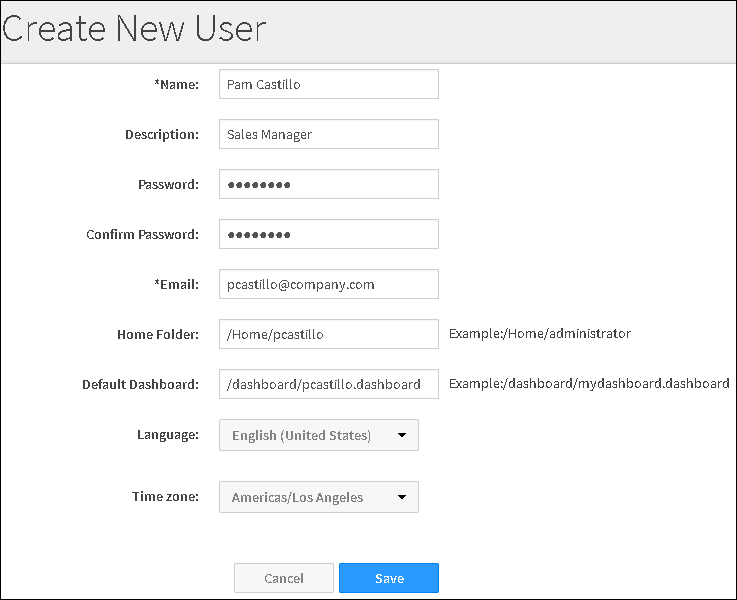737x600 pixels.
Task: Click the *Name: label
Action: [x=177, y=85]
